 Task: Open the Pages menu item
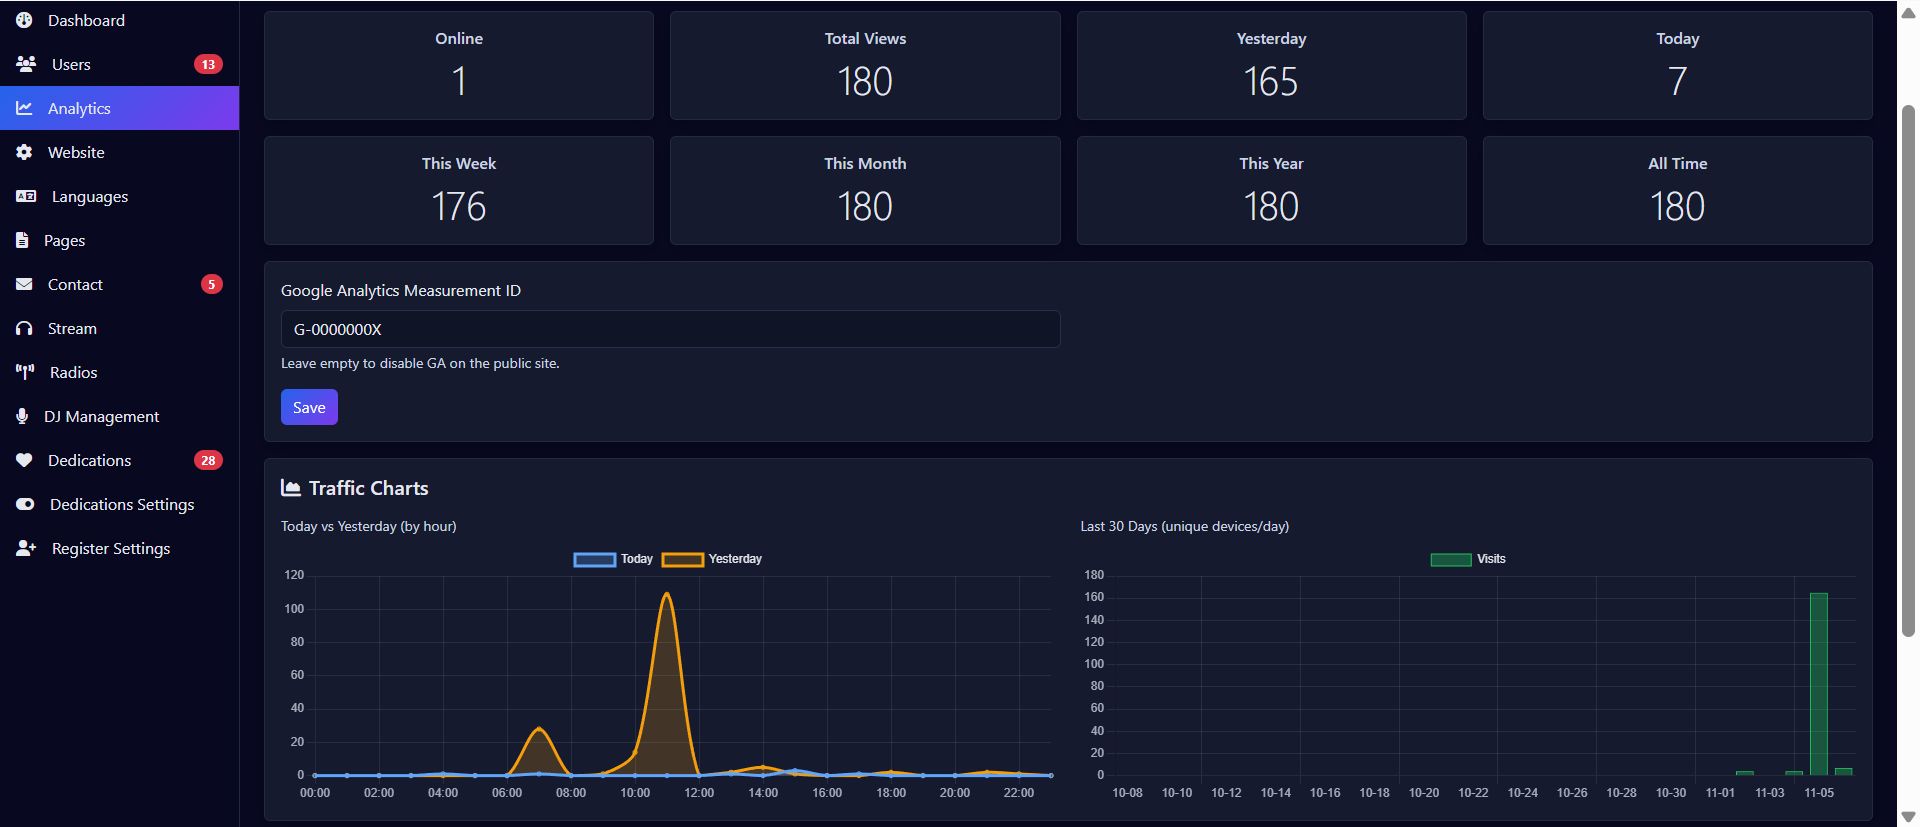[64, 240]
